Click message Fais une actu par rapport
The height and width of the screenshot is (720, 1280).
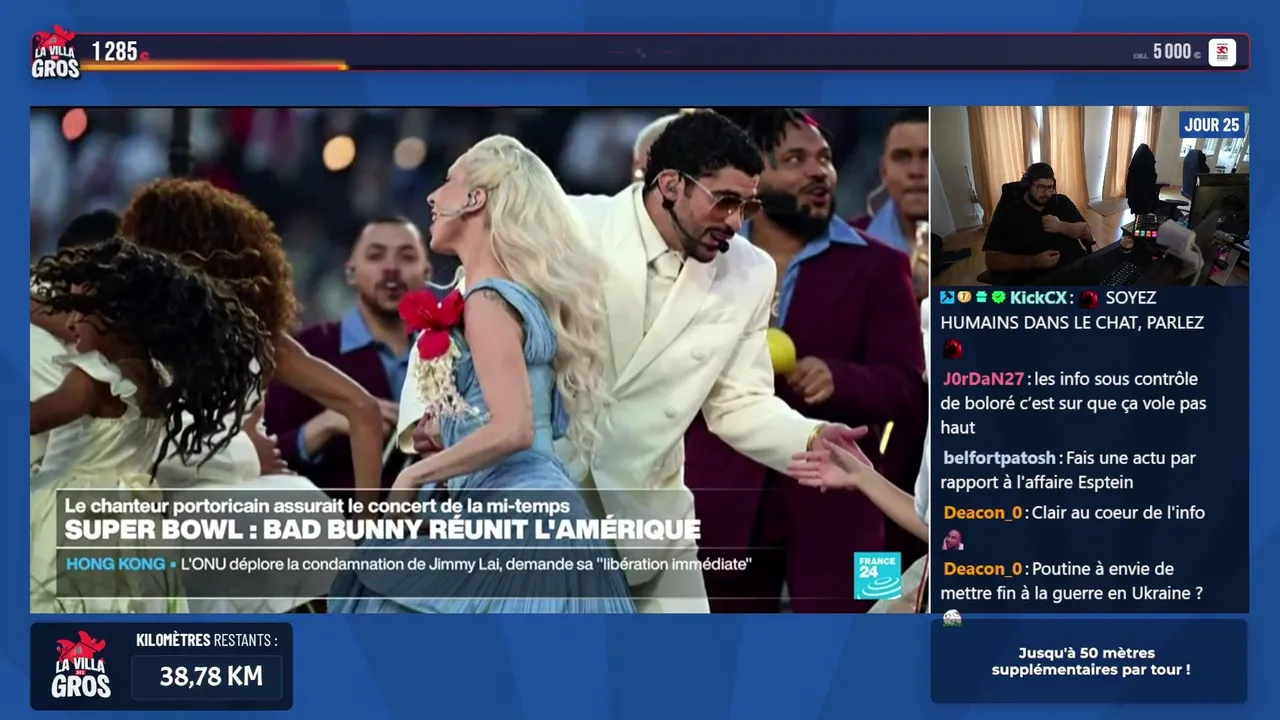1069,470
